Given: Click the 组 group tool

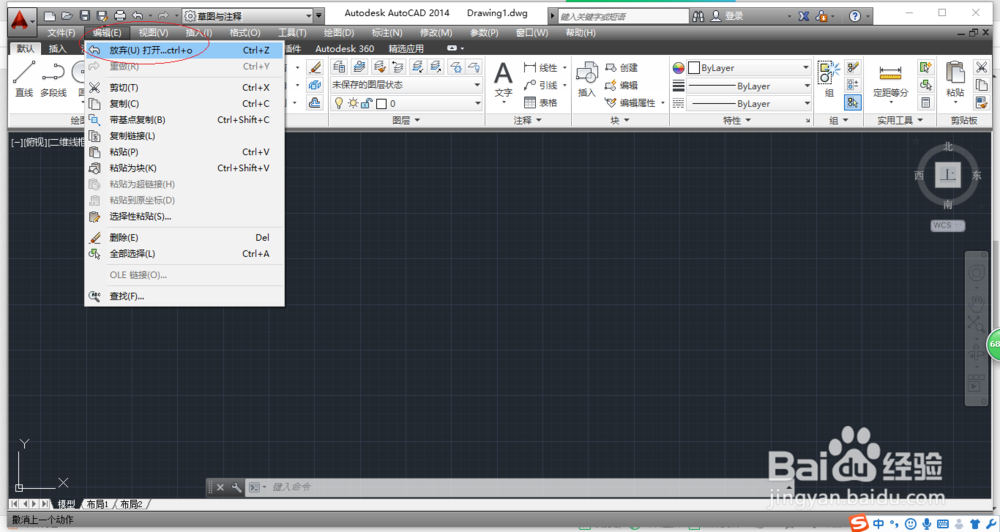Looking at the screenshot, I should tap(829, 80).
